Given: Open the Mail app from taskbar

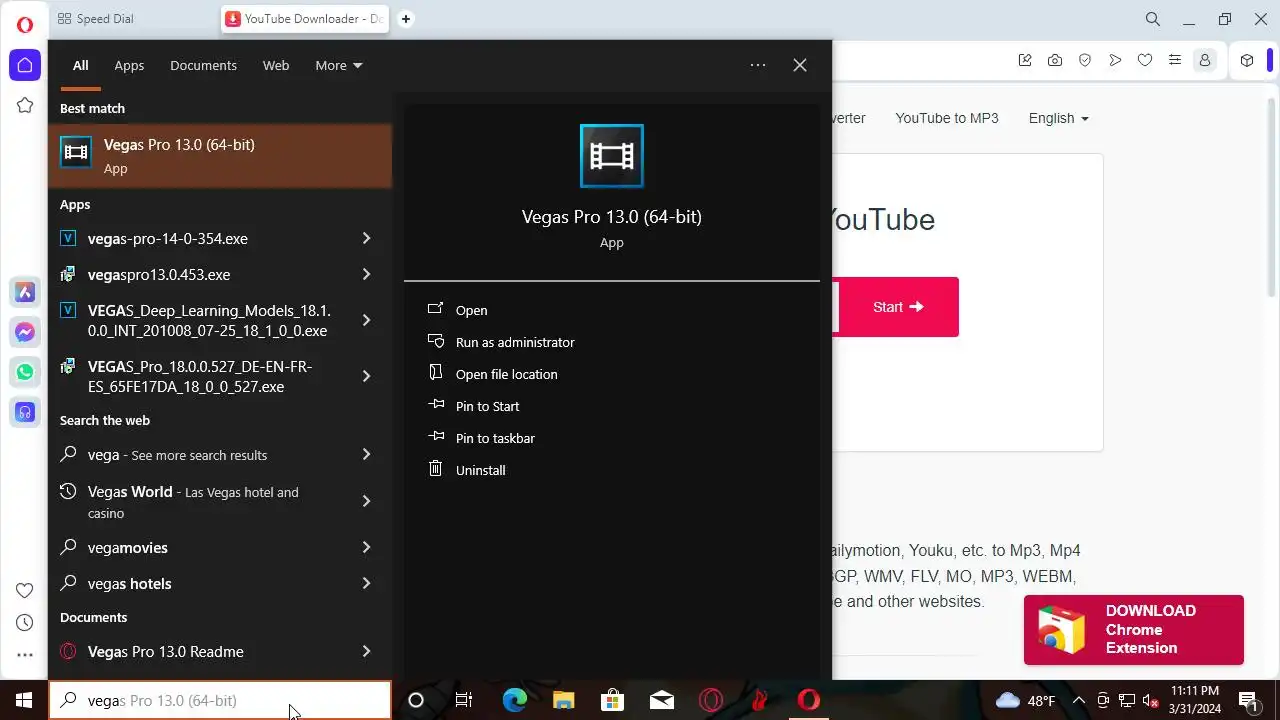Looking at the screenshot, I should pos(661,700).
